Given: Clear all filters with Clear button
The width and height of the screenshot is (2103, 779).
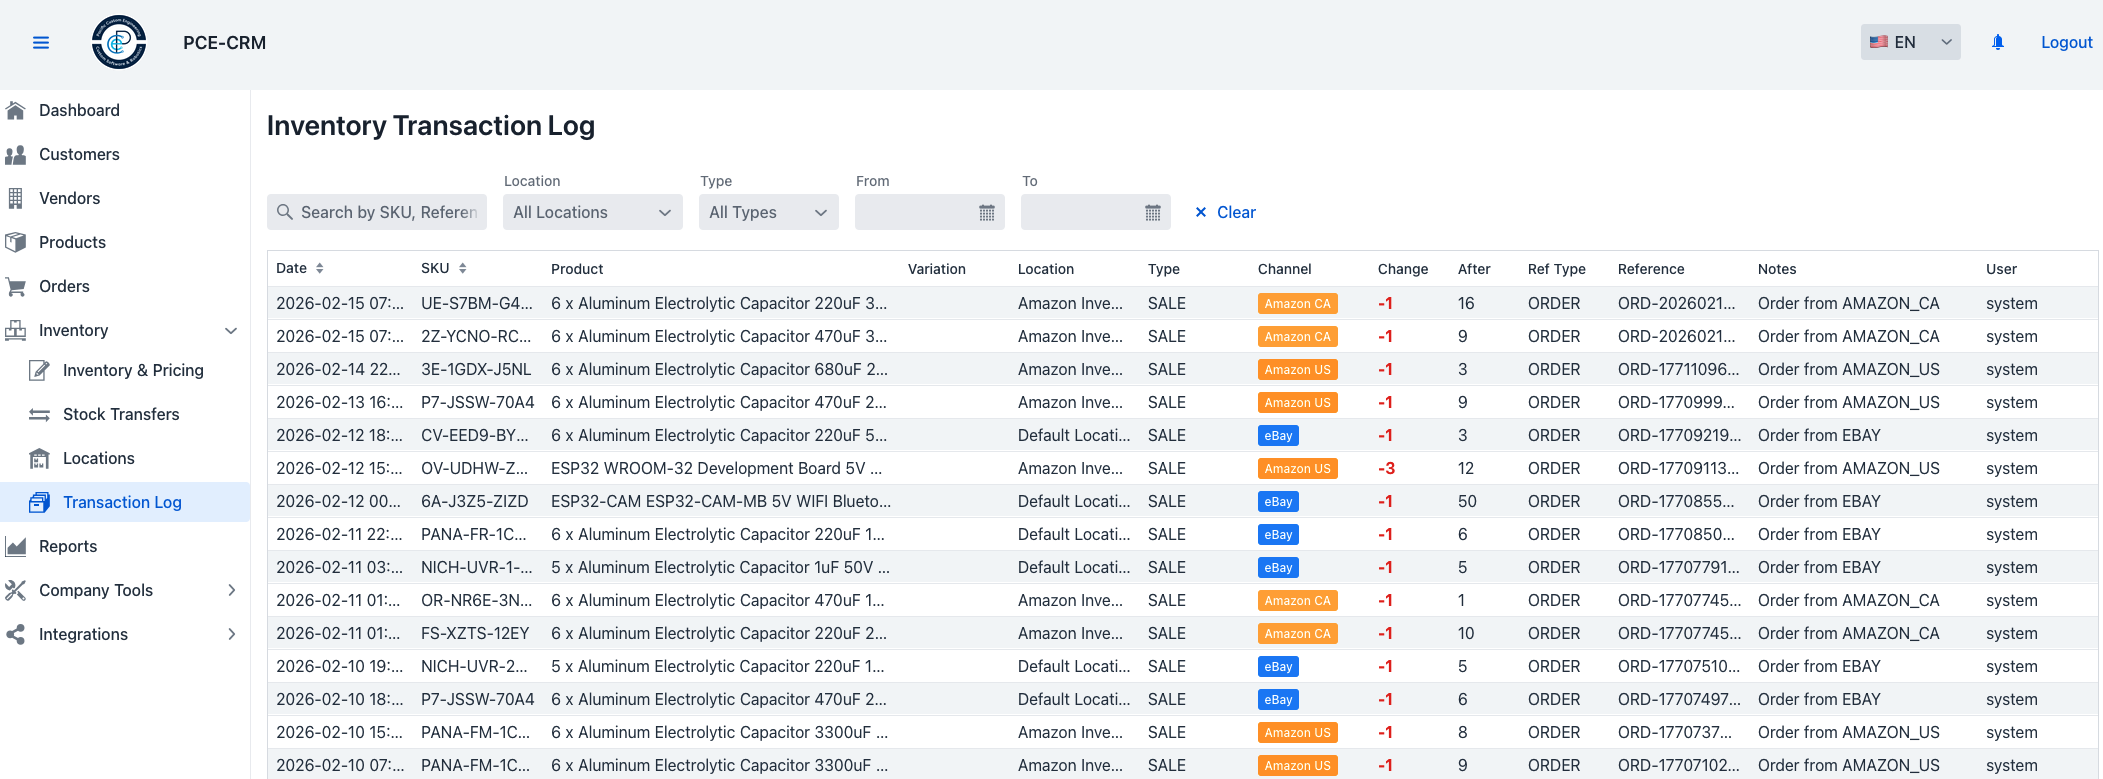Looking at the screenshot, I should [x=1225, y=213].
